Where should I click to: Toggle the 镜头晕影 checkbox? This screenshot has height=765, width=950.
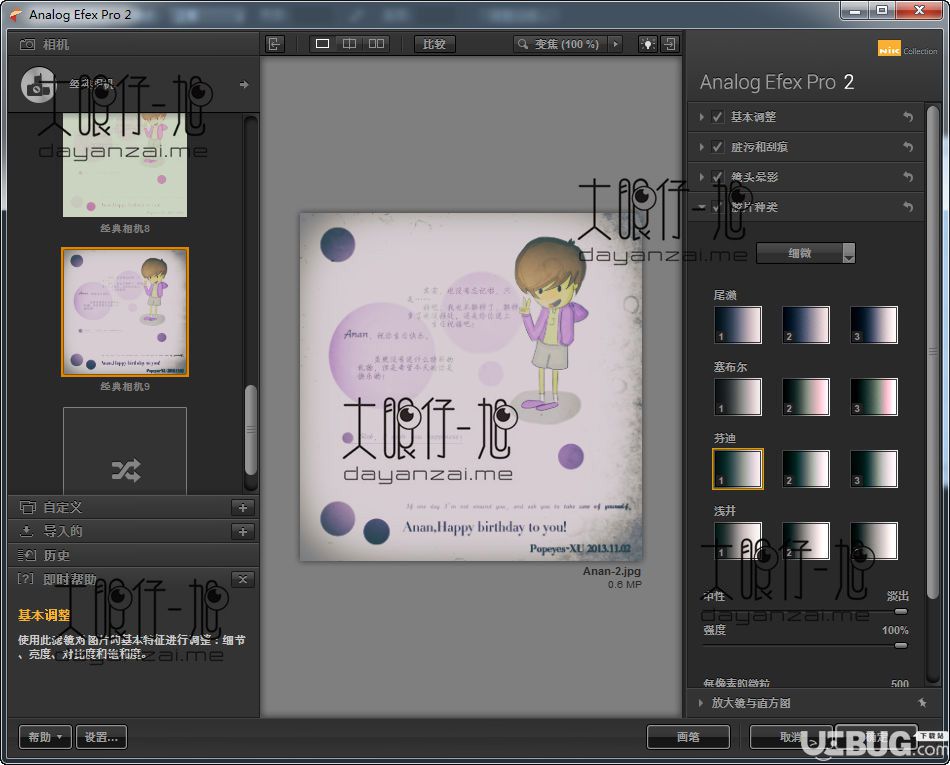click(x=717, y=177)
